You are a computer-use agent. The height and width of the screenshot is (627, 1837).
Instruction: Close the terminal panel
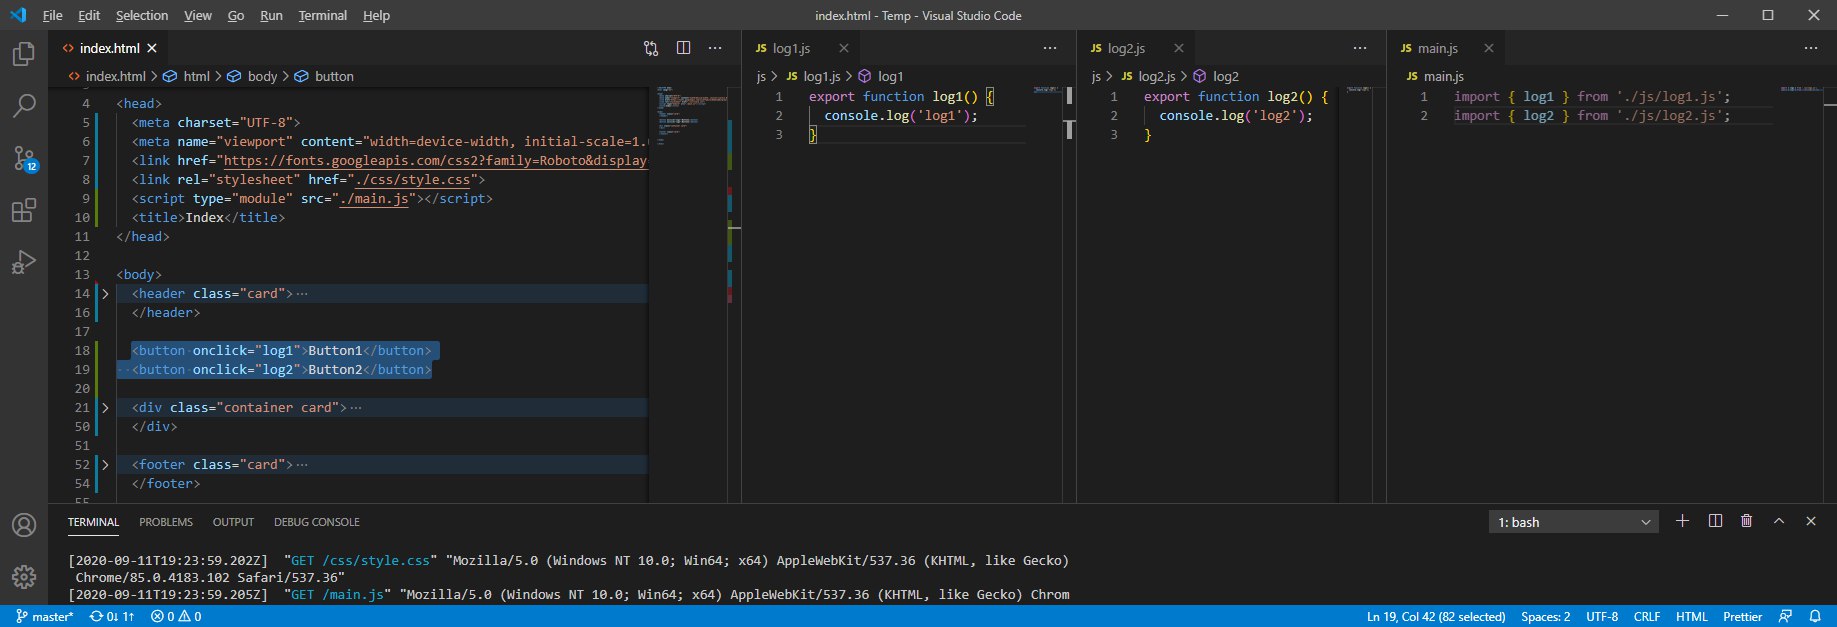coord(1811,521)
